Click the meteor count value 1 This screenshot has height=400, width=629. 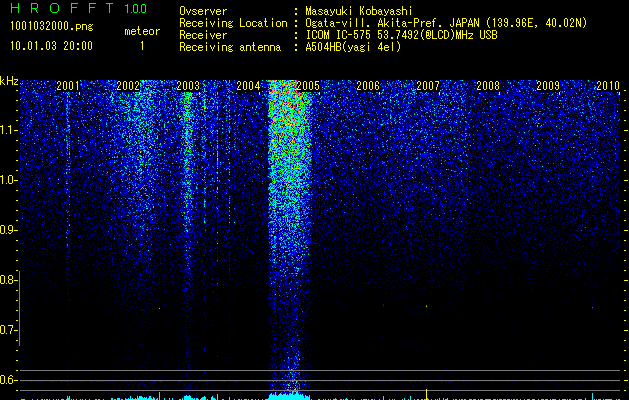click(142, 46)
